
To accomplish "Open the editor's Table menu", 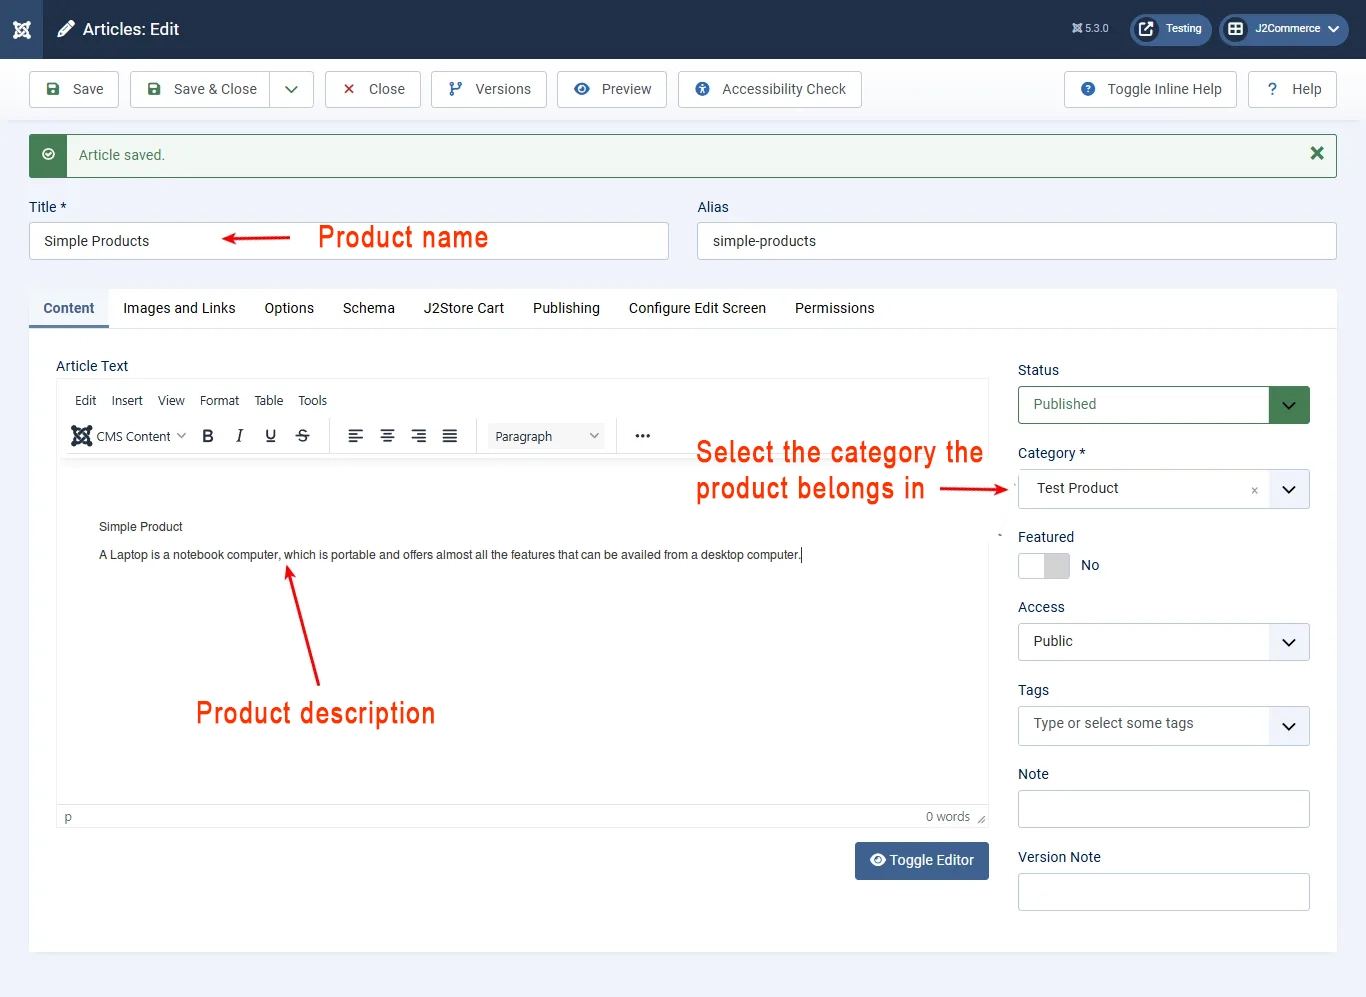I will click(269, 401).
